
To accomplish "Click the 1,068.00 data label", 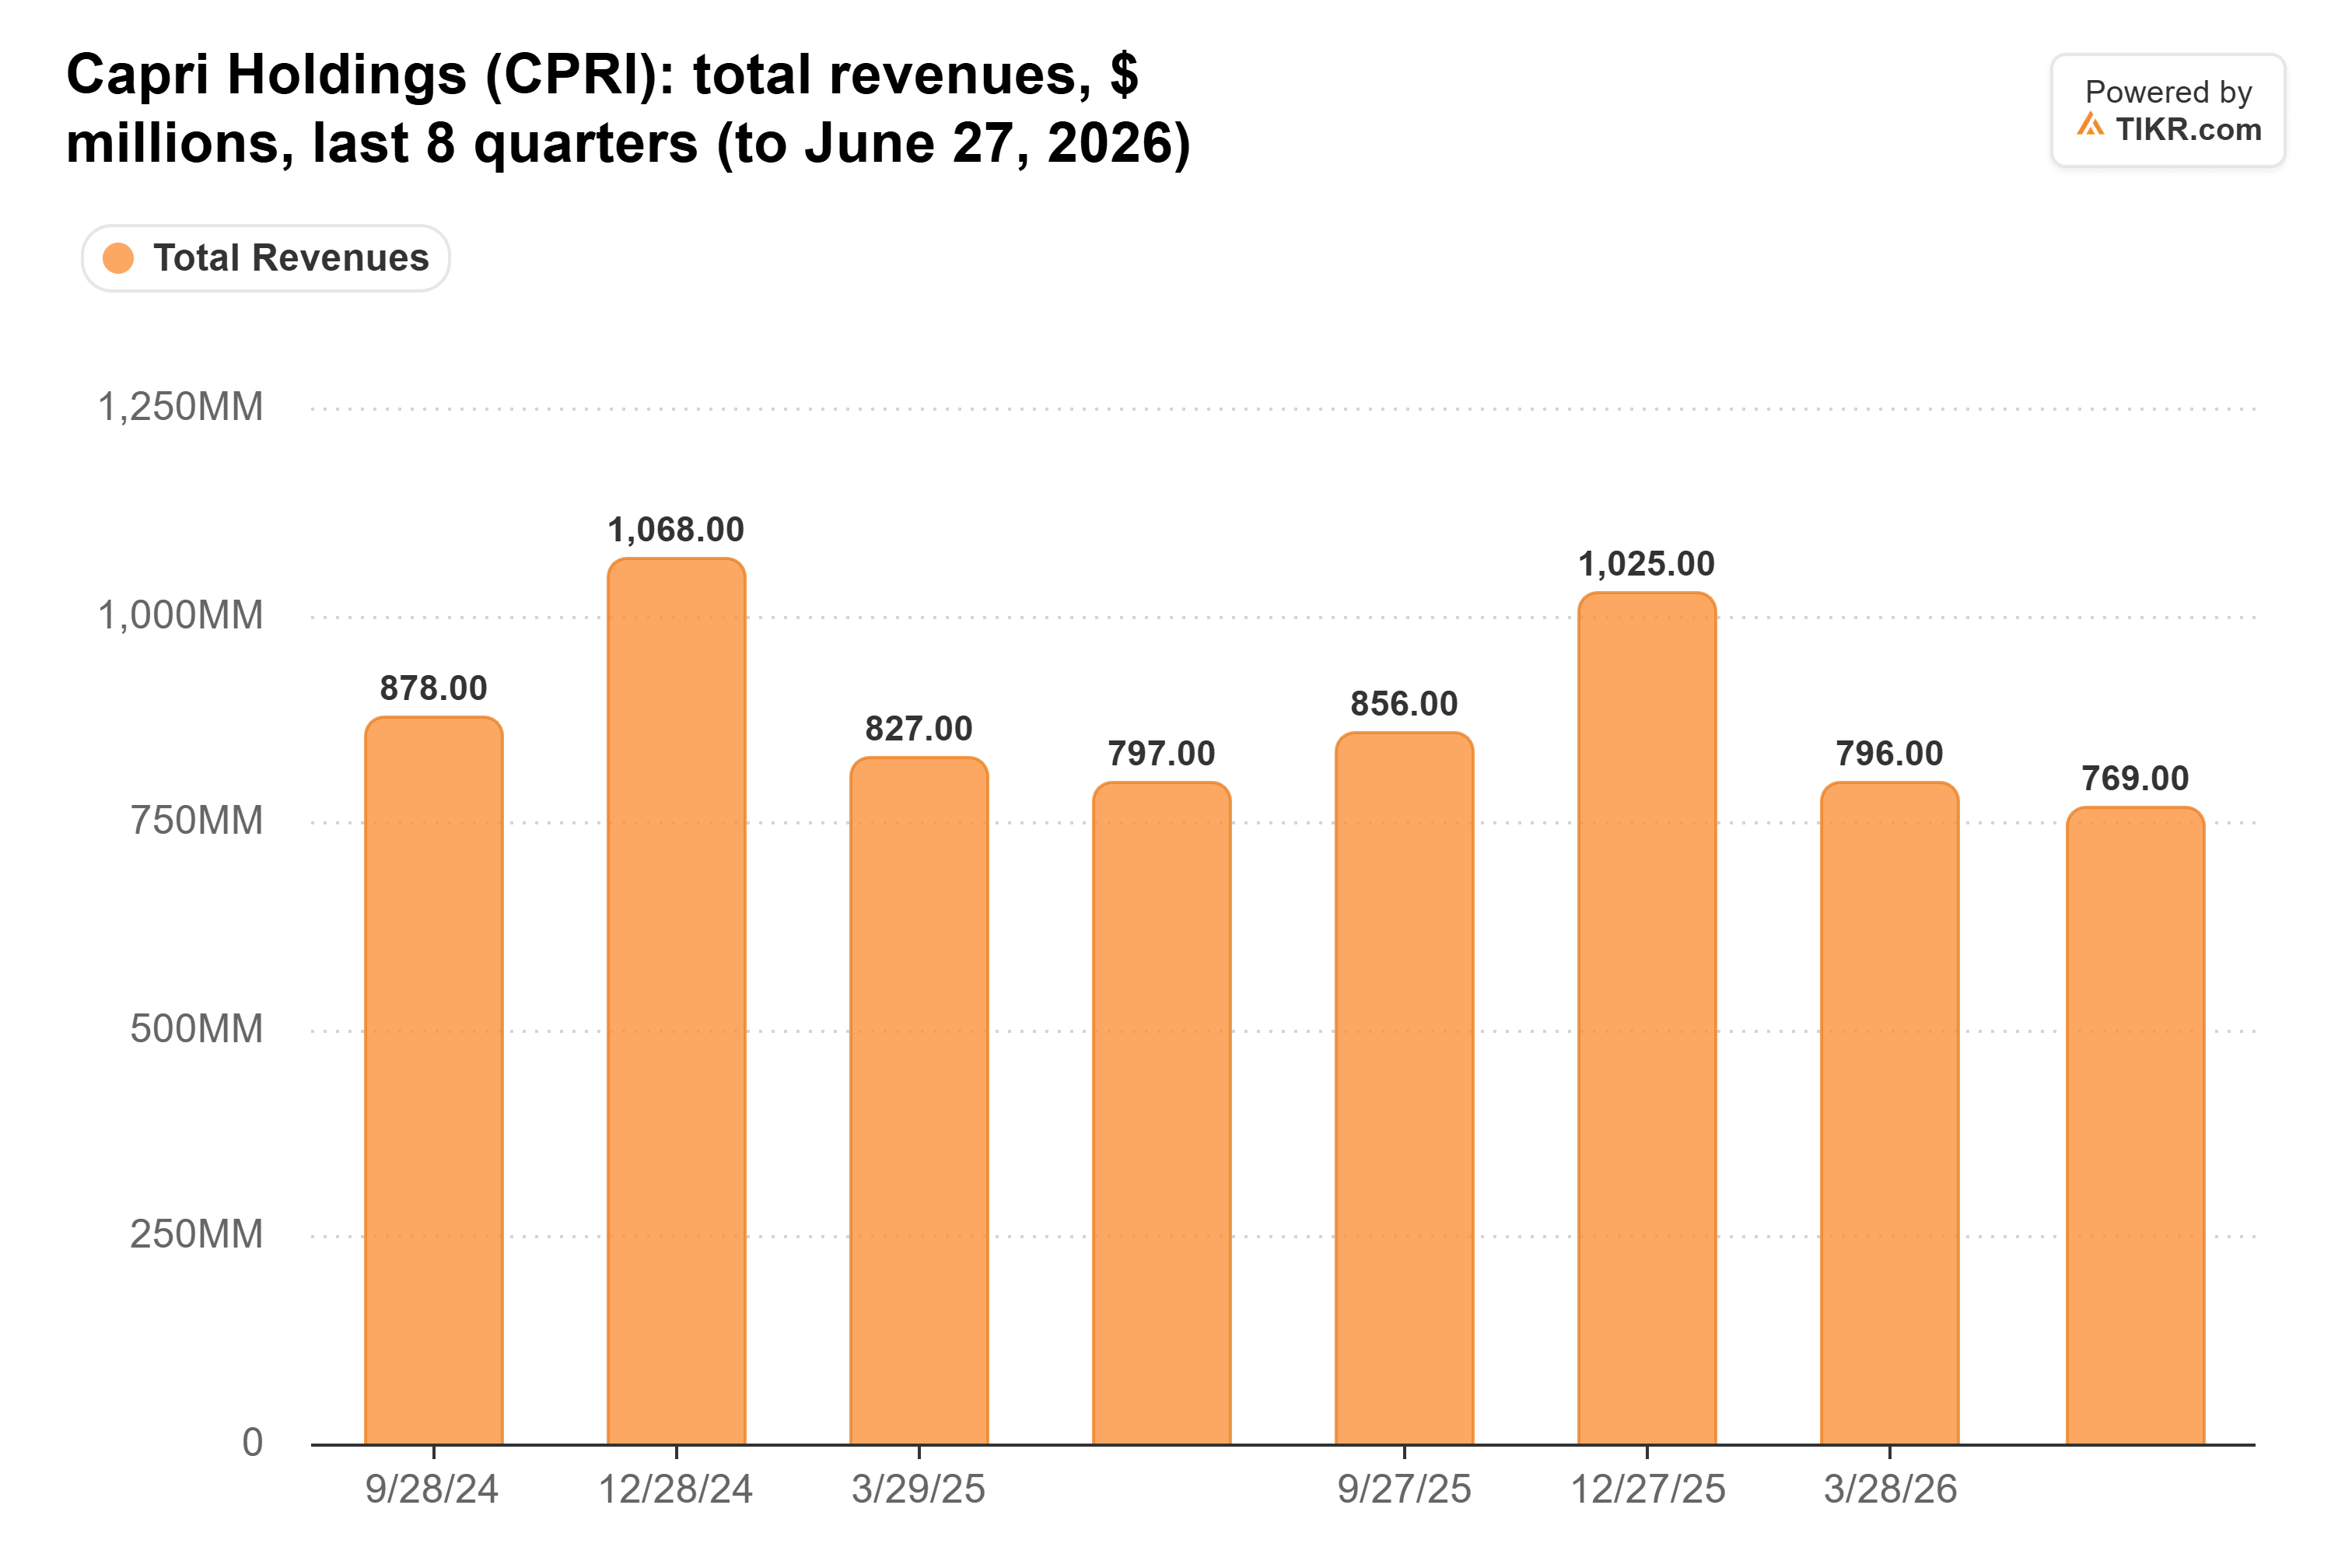I will coord(676,530).
